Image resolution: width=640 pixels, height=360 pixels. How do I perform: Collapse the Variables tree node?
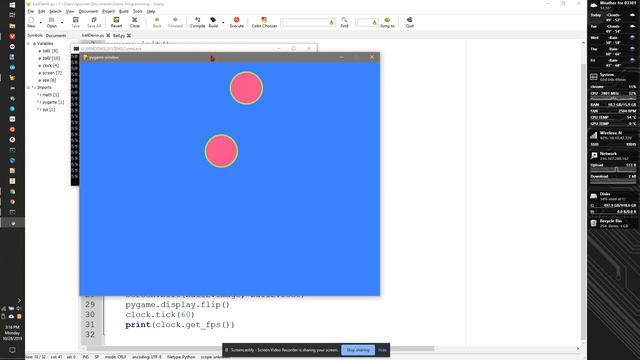click(x=29, y=43)
